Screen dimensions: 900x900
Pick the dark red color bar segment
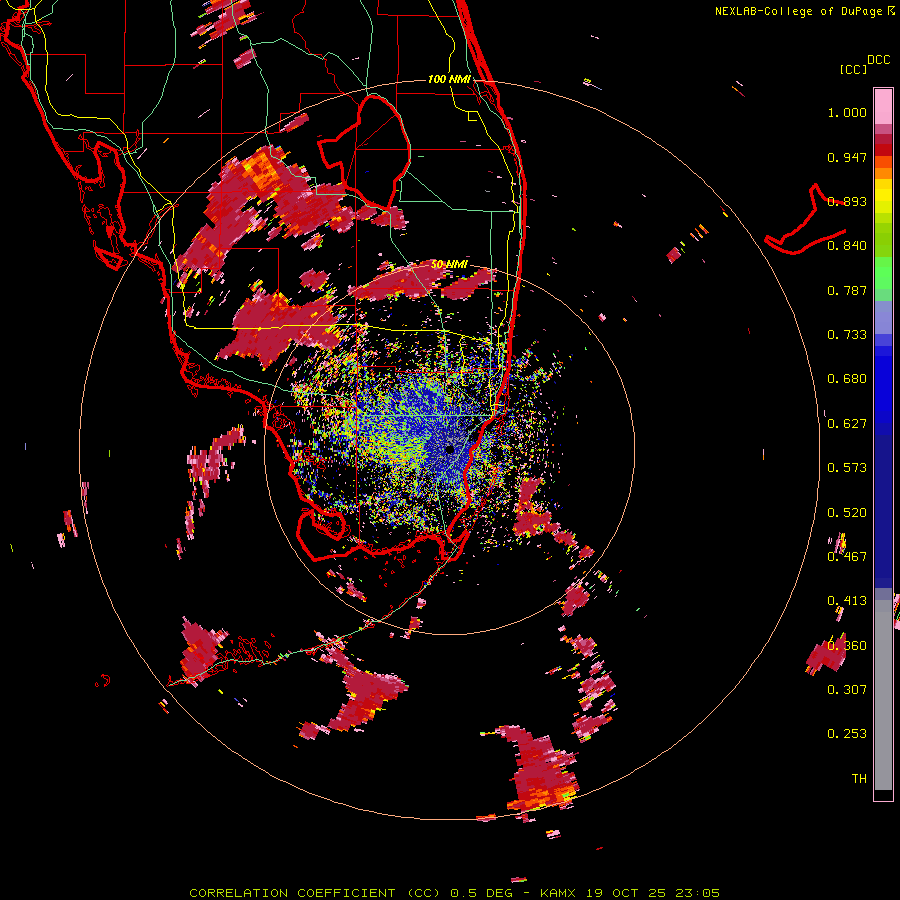[883, 149]
